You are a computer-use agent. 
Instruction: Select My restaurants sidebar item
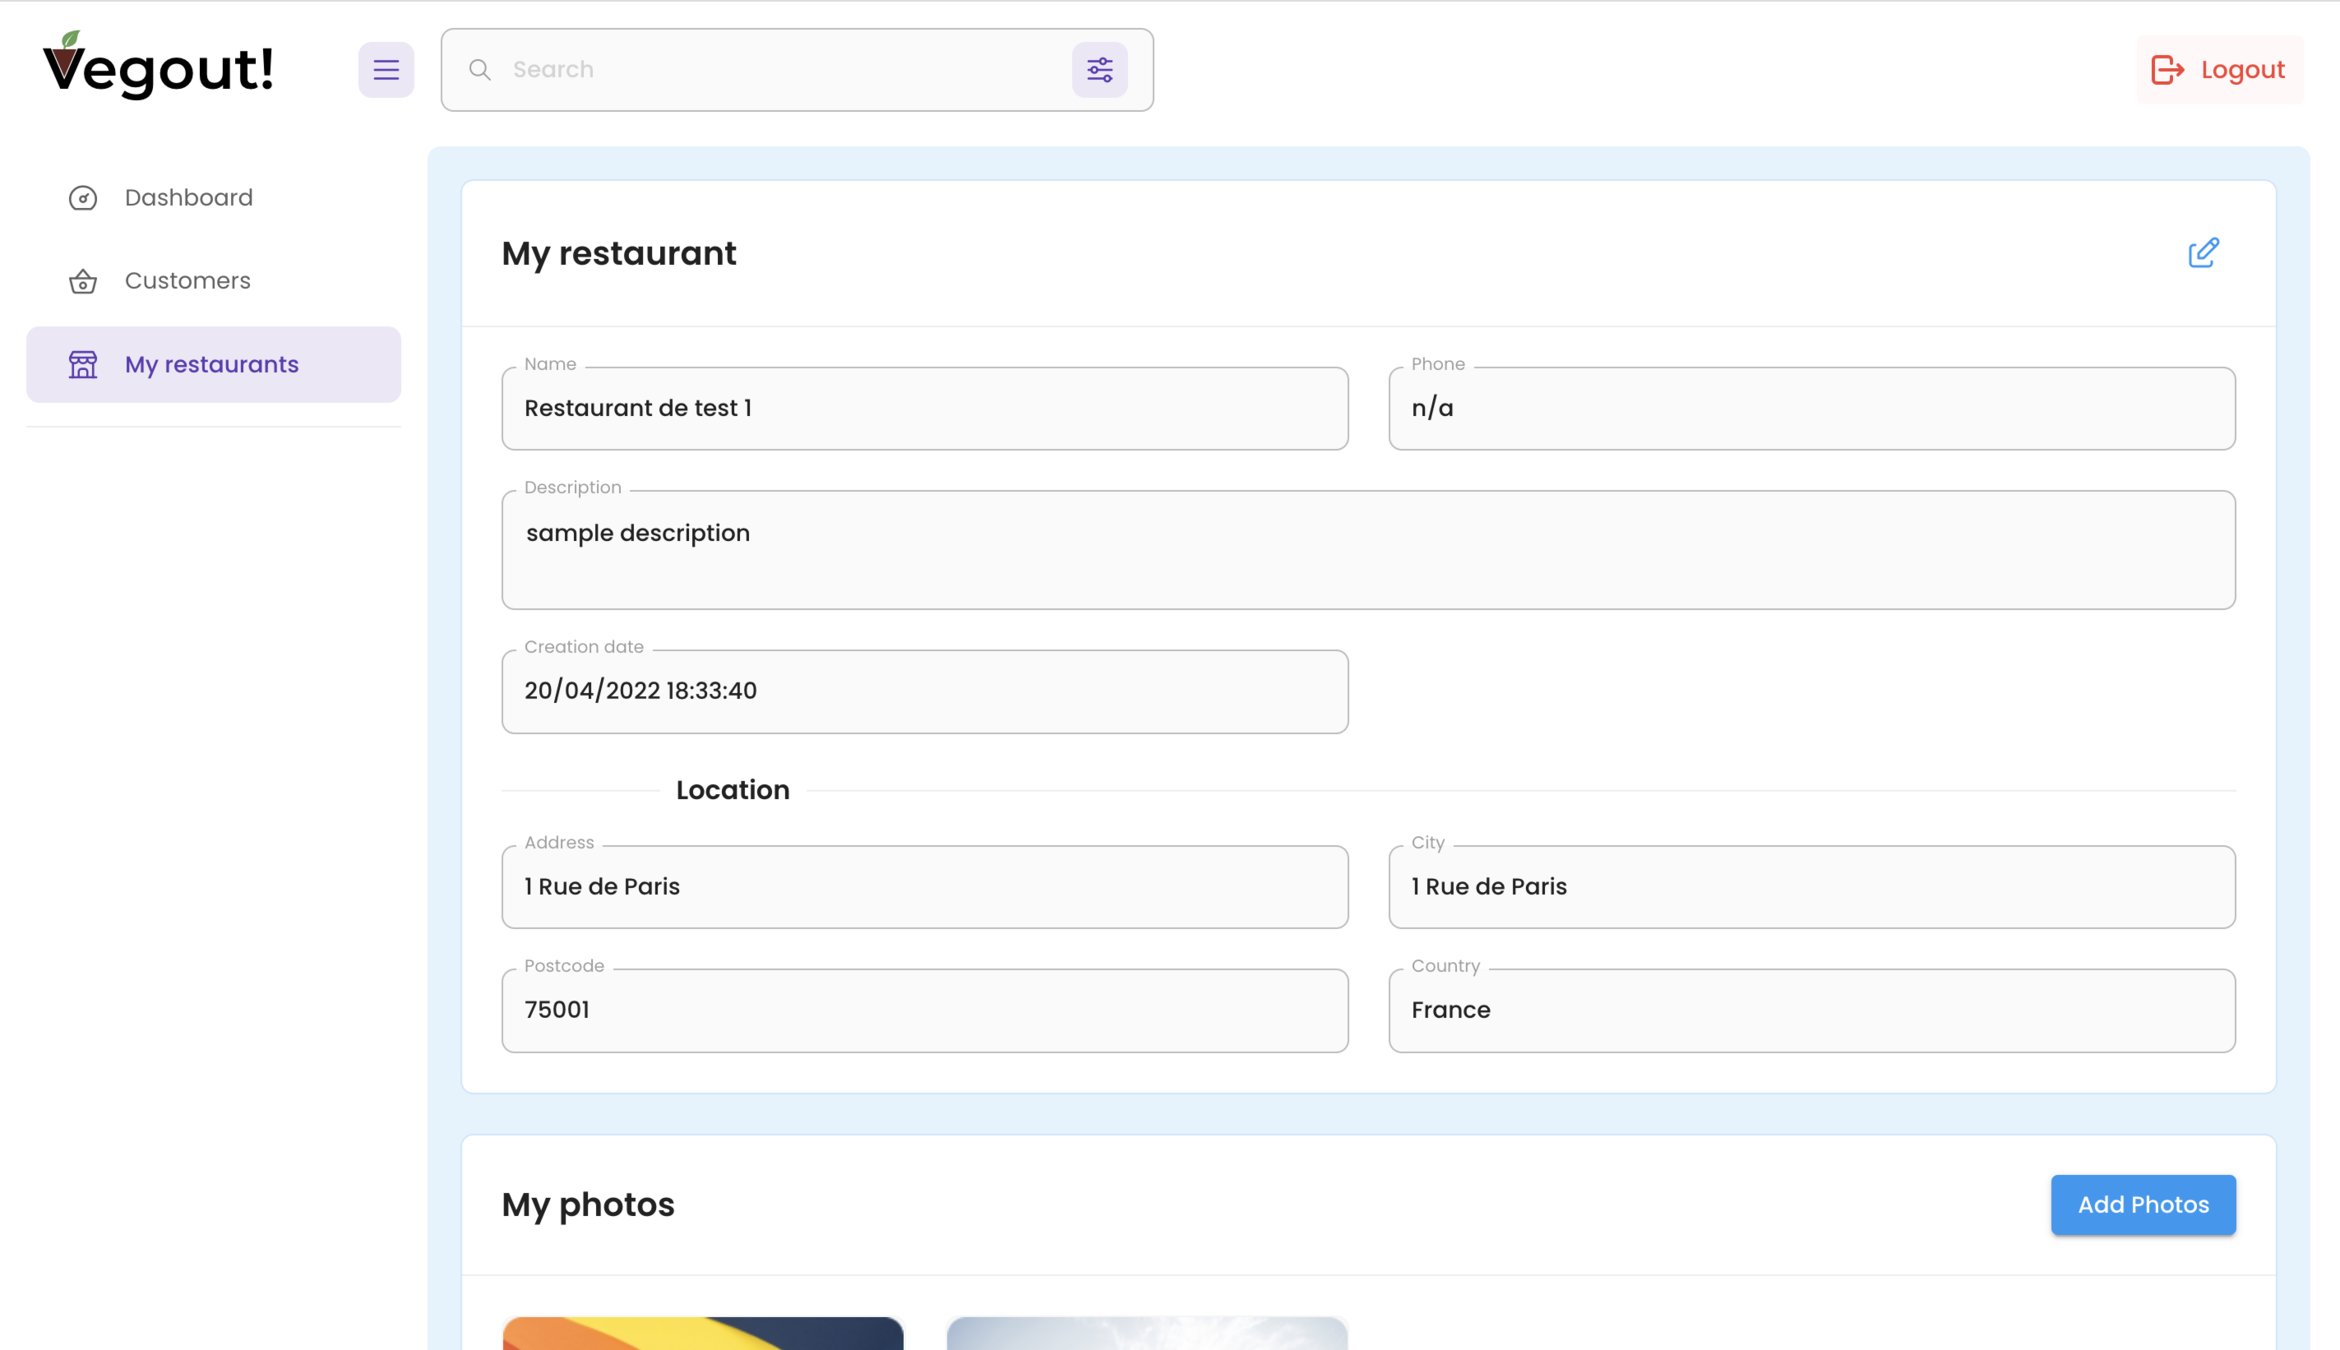point(212,364)
